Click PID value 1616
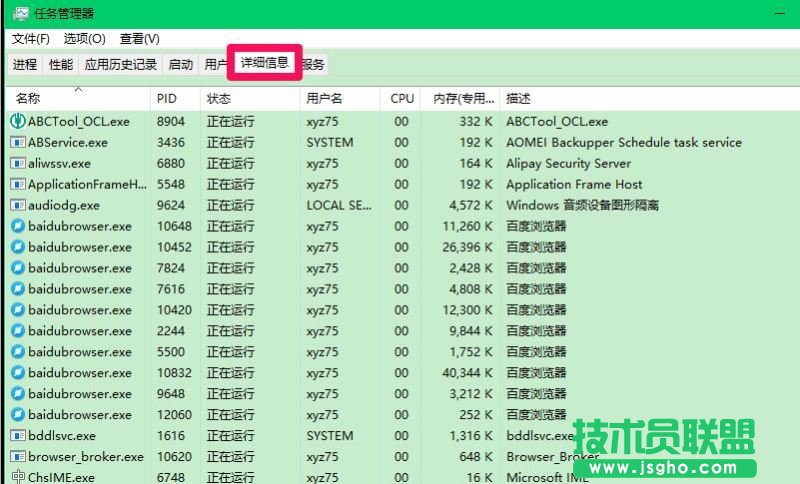800x484 pixels. click(171, 436)
